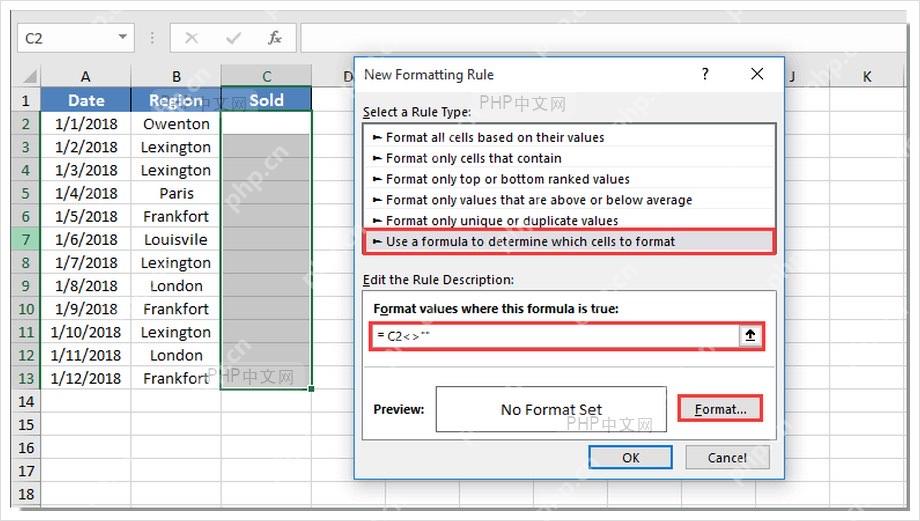Viewport: 920px width, 521px height.
Task: Select row 7 header
Action: [x=26, y=239]
